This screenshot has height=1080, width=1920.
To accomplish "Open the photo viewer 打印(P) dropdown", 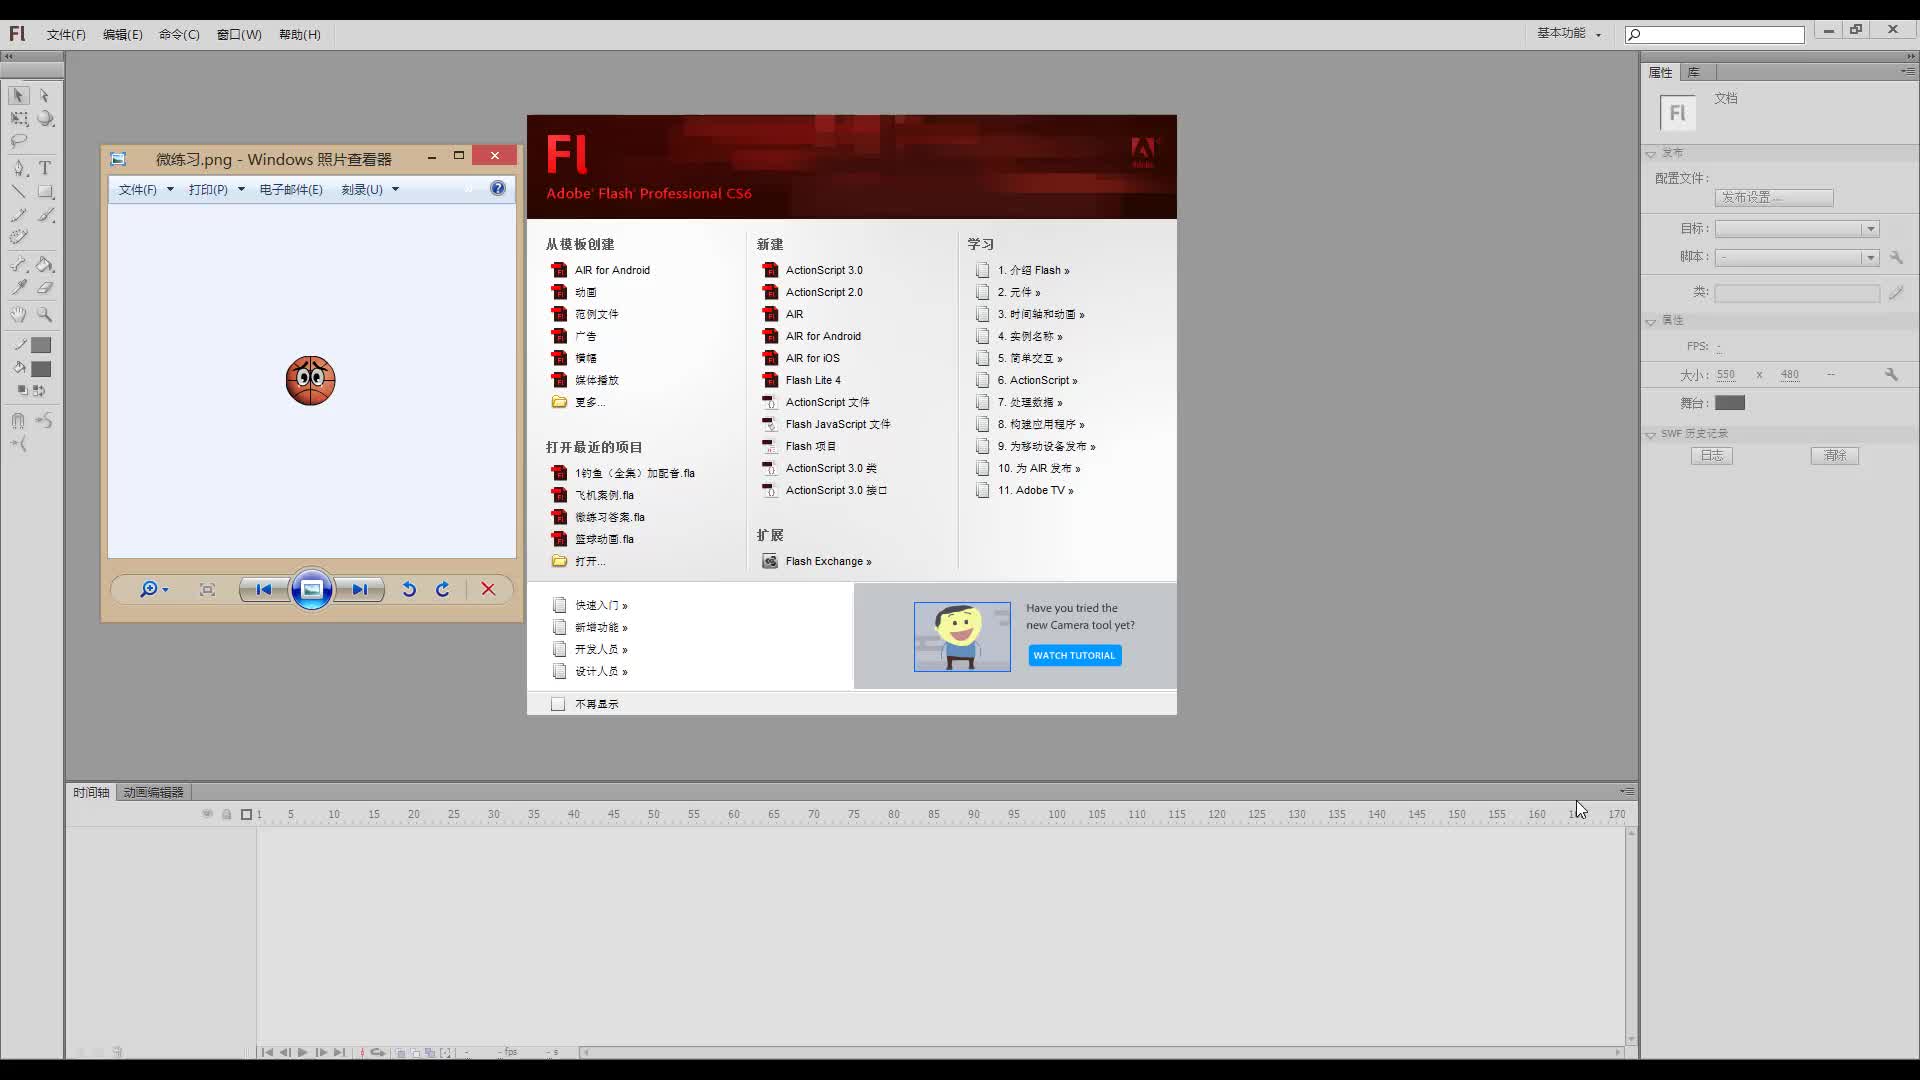I will click(217, 189).
